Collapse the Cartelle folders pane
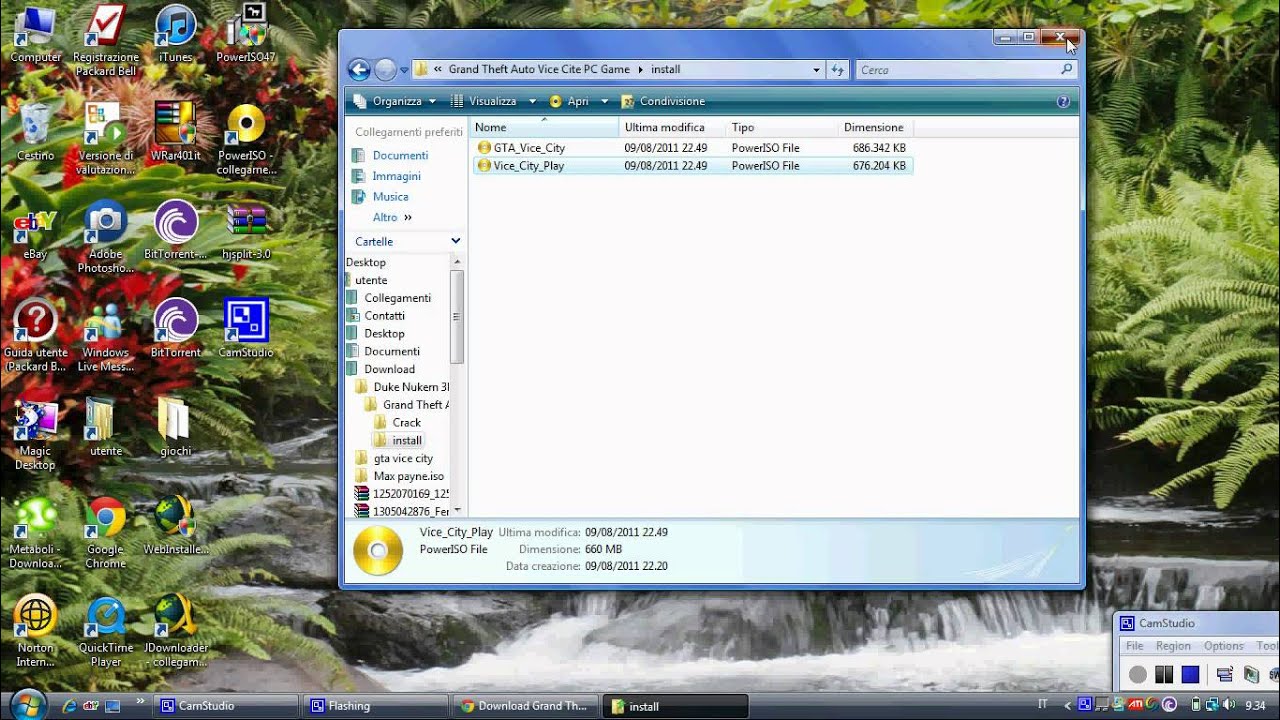Image resolution: width=1280 pixels, height=720 pixels. [x=456, y=241]
